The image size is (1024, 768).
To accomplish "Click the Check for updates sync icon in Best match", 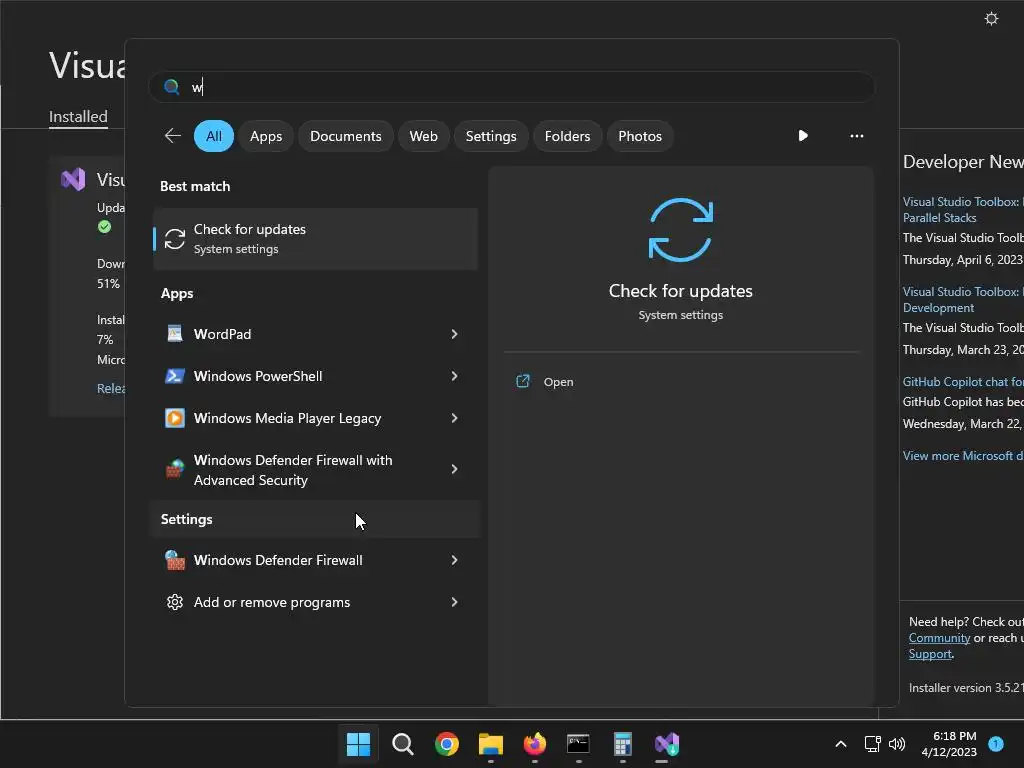I will pyautogui.click(x=174, y=239).
